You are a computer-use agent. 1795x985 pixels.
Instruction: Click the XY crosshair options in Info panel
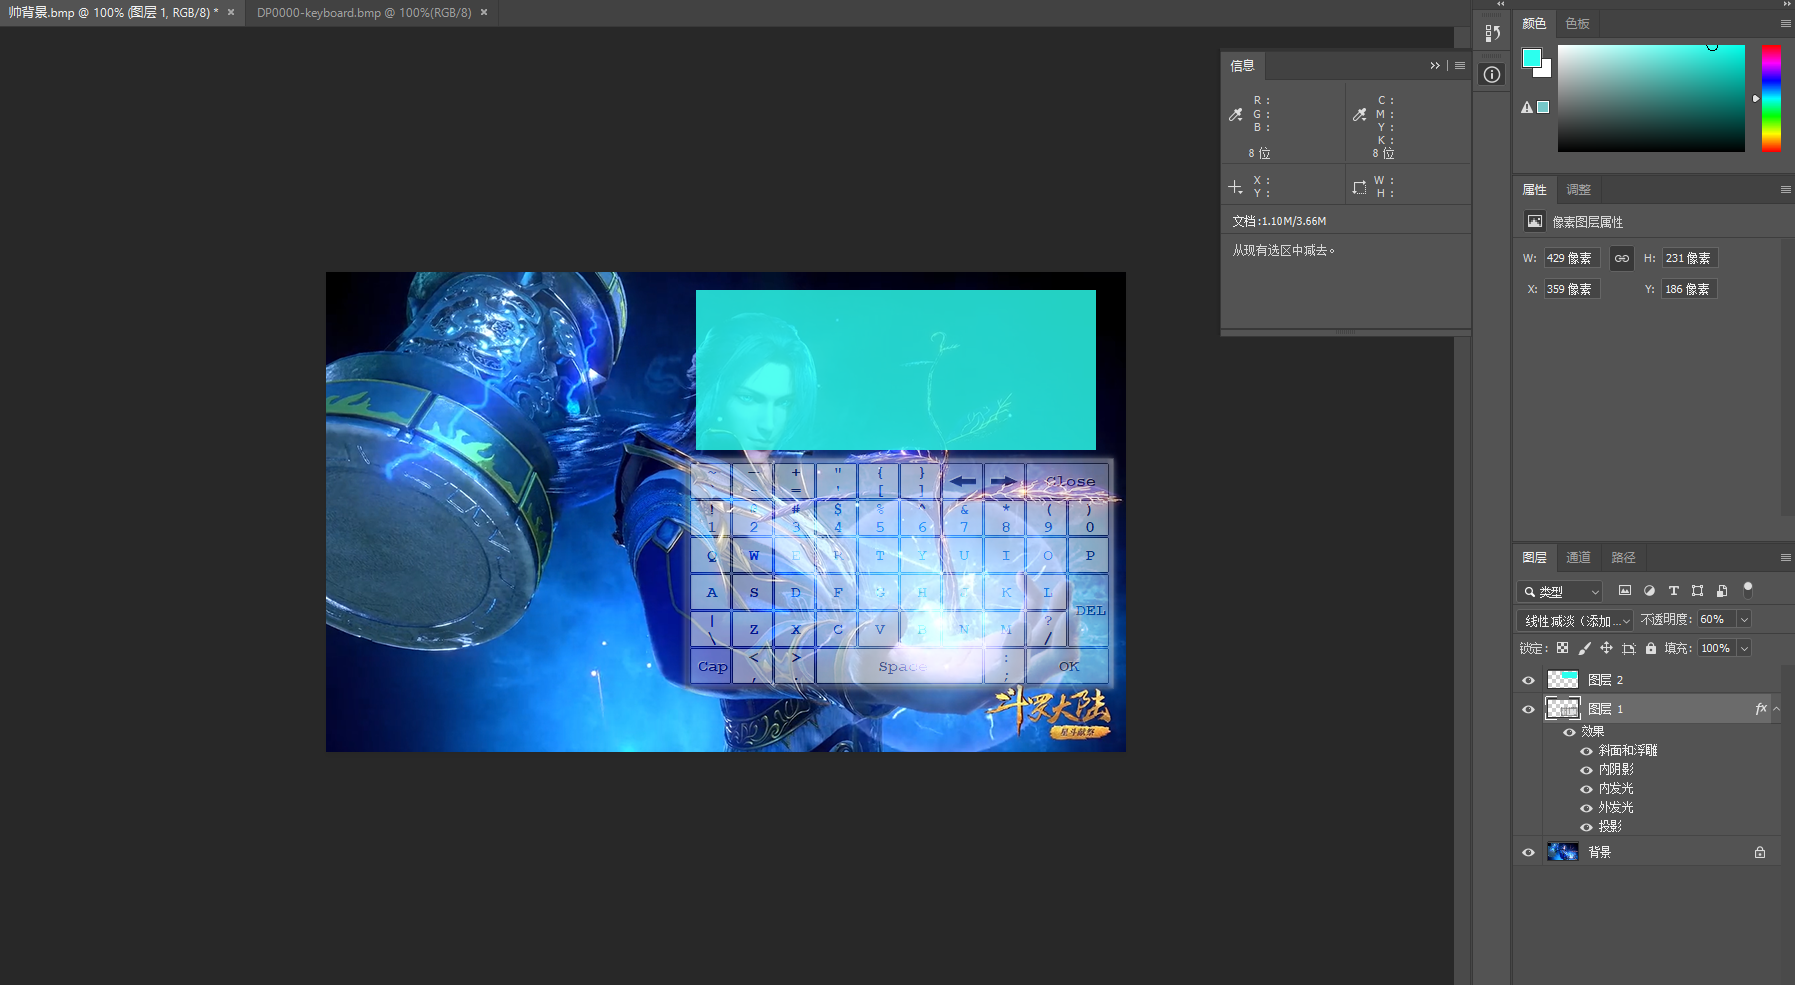(x=1236, y=187)
